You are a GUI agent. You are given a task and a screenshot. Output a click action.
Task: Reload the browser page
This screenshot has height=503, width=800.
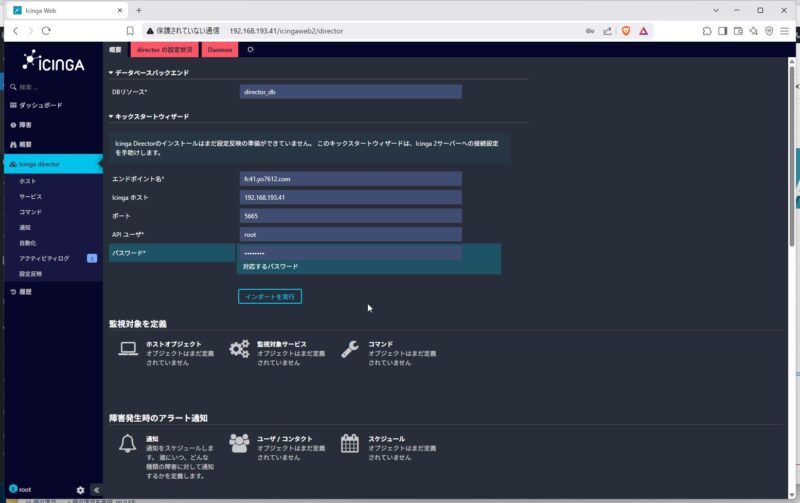(x=46, y=31)
